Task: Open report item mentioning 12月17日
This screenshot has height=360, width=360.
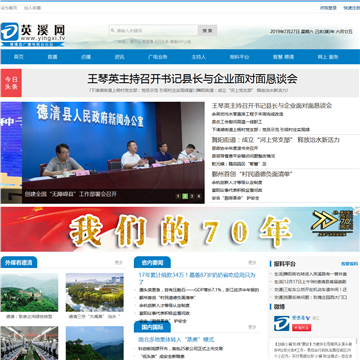Action: click(310, 282)
